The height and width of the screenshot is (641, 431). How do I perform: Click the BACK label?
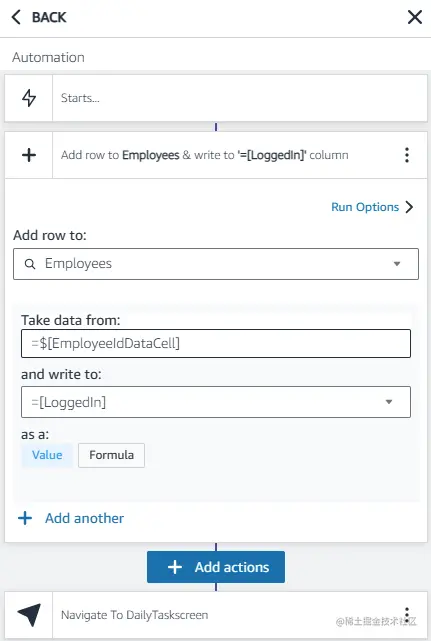[49, 17]
